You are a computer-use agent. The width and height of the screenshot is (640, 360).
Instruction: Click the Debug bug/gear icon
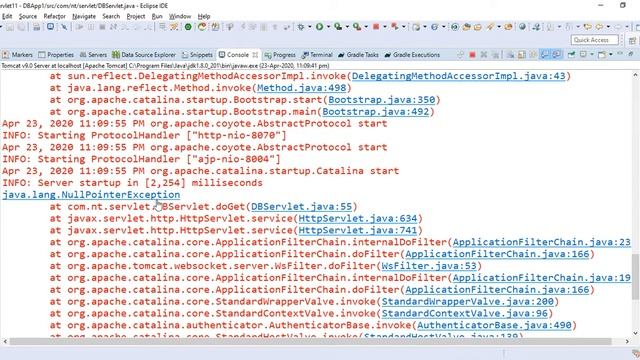[301, 27]
